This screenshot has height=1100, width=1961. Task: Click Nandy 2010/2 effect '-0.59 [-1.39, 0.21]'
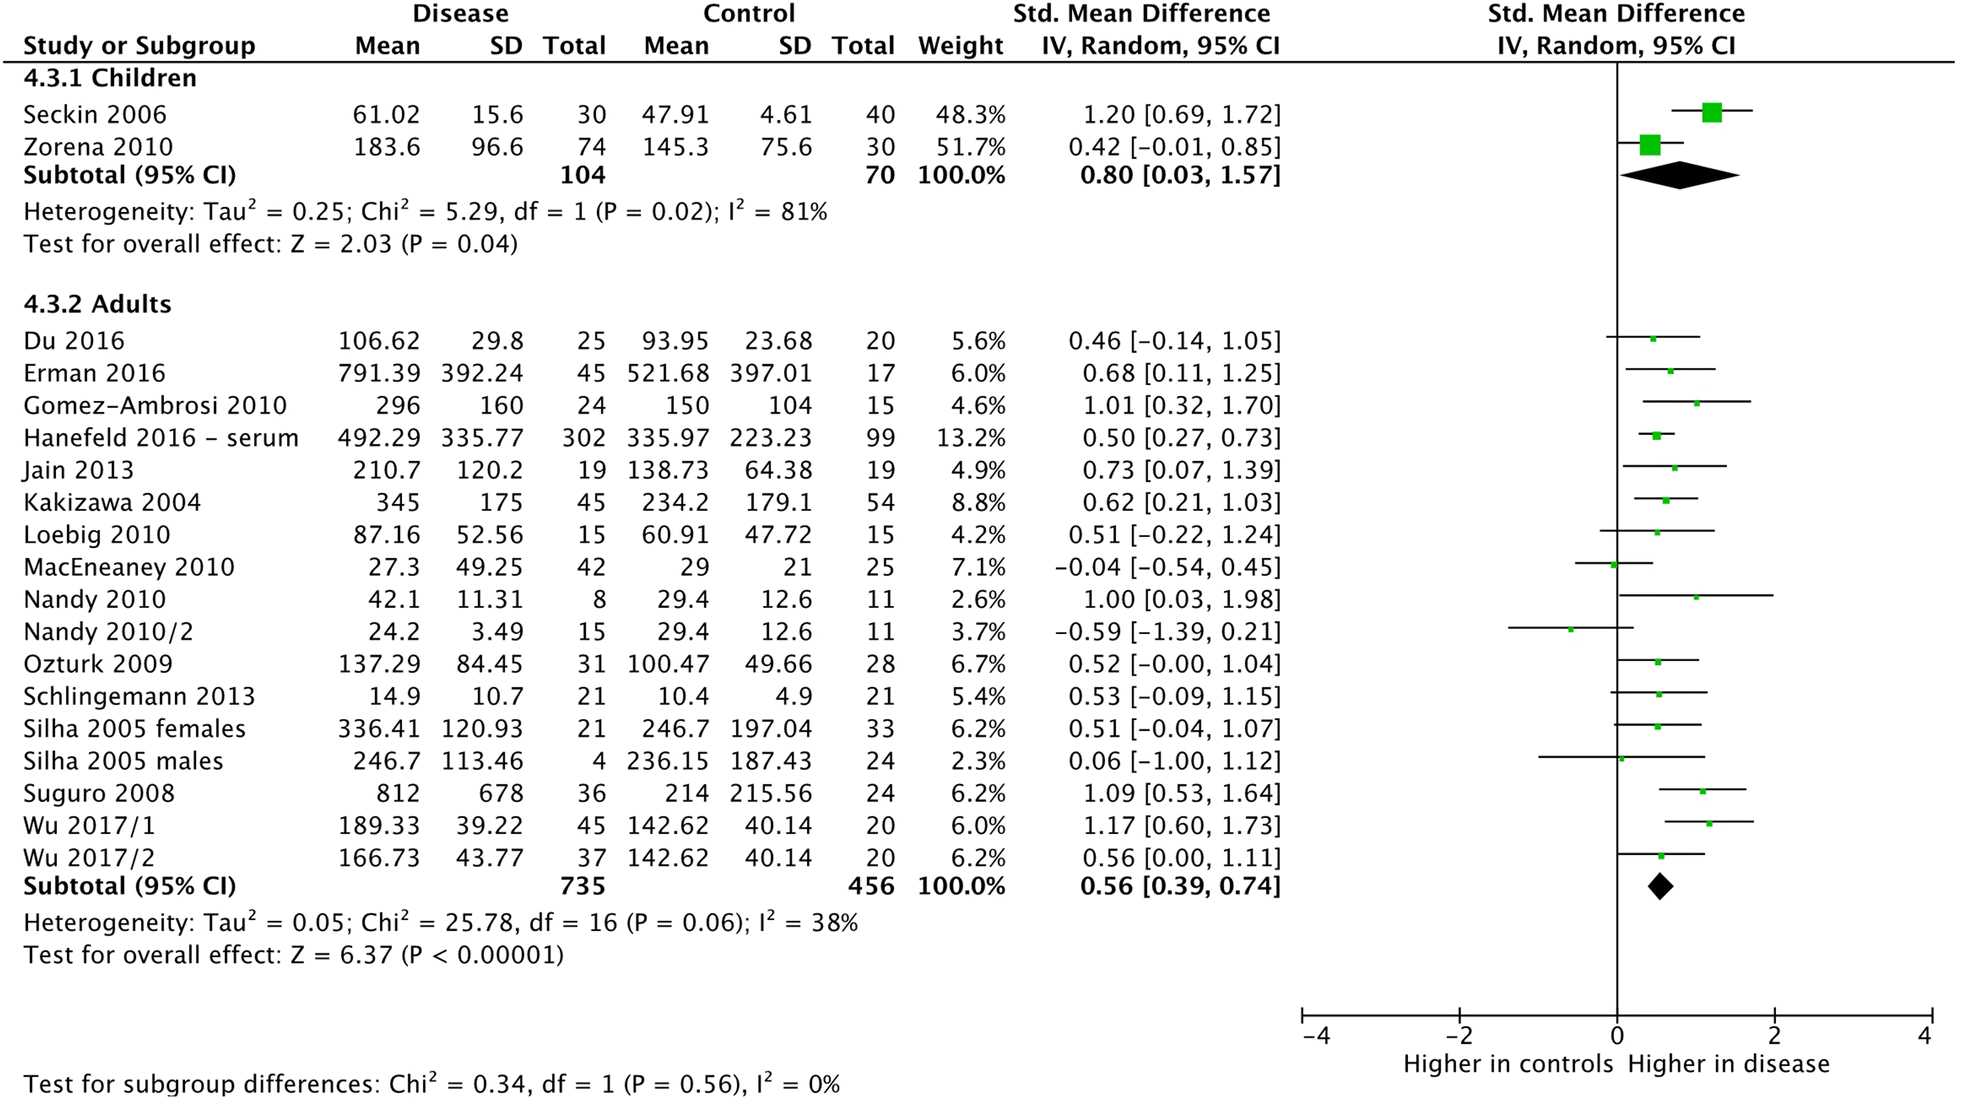(x=1167, y=632)
